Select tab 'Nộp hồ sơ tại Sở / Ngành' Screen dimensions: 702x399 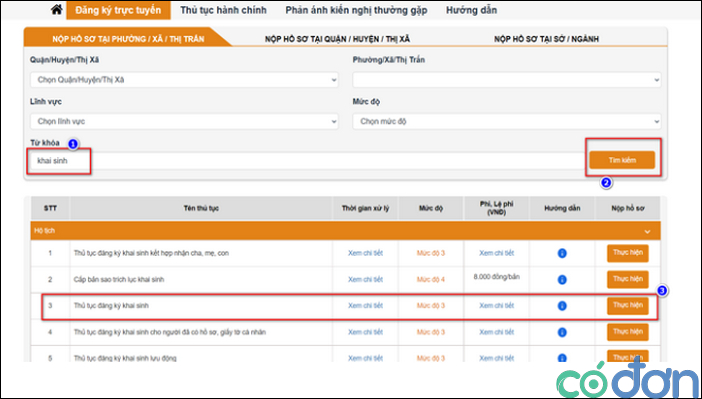546,39
